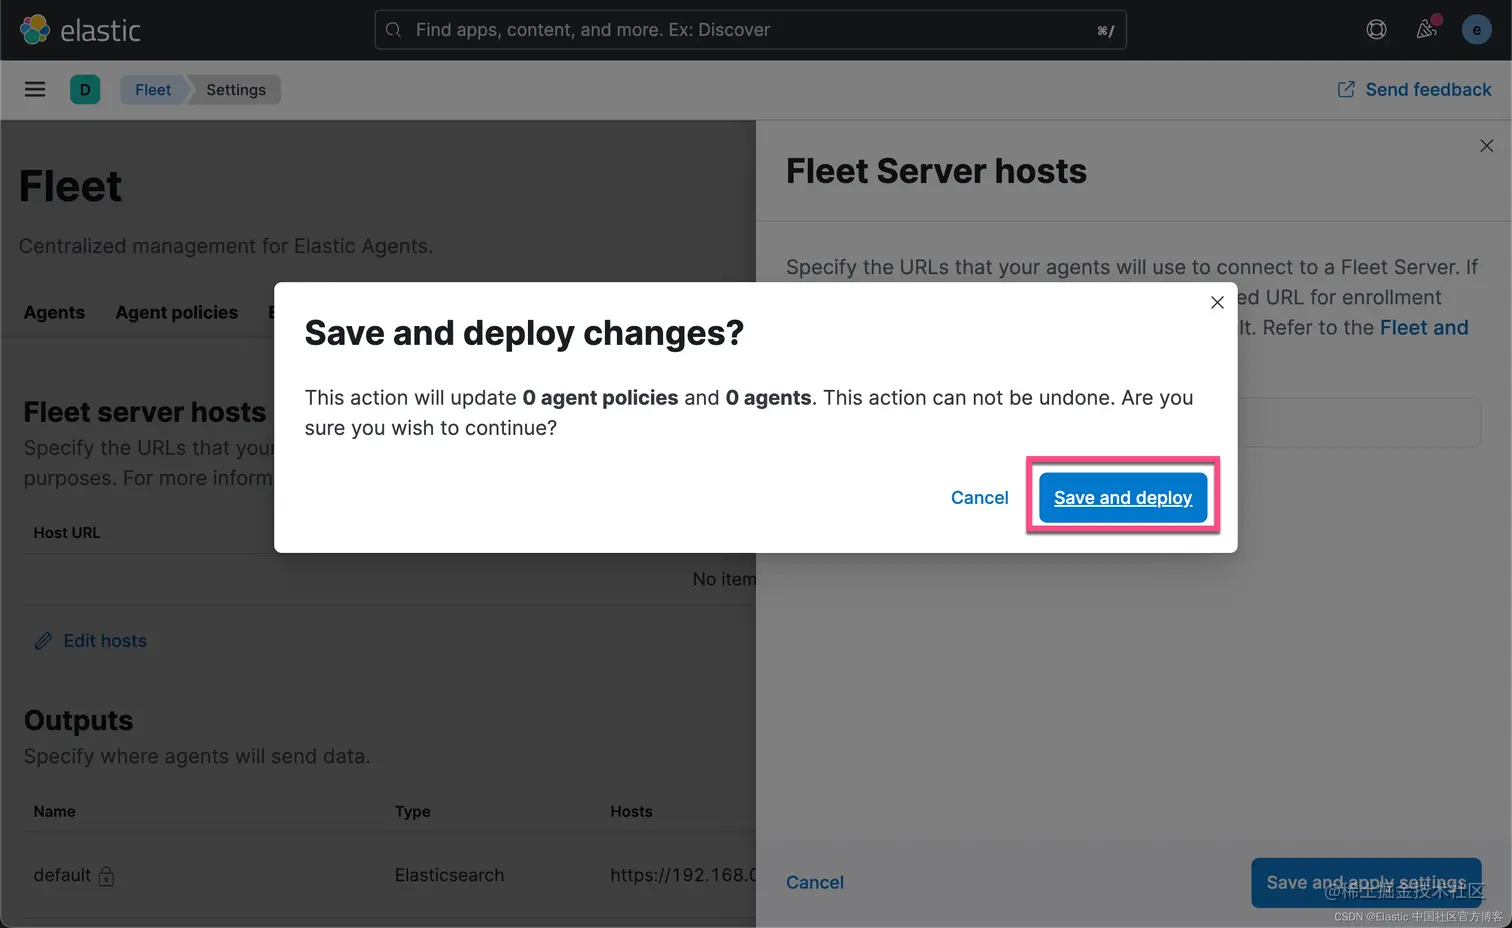
Task: Open the 'D' space selector badge
Action: coord(85,90)
